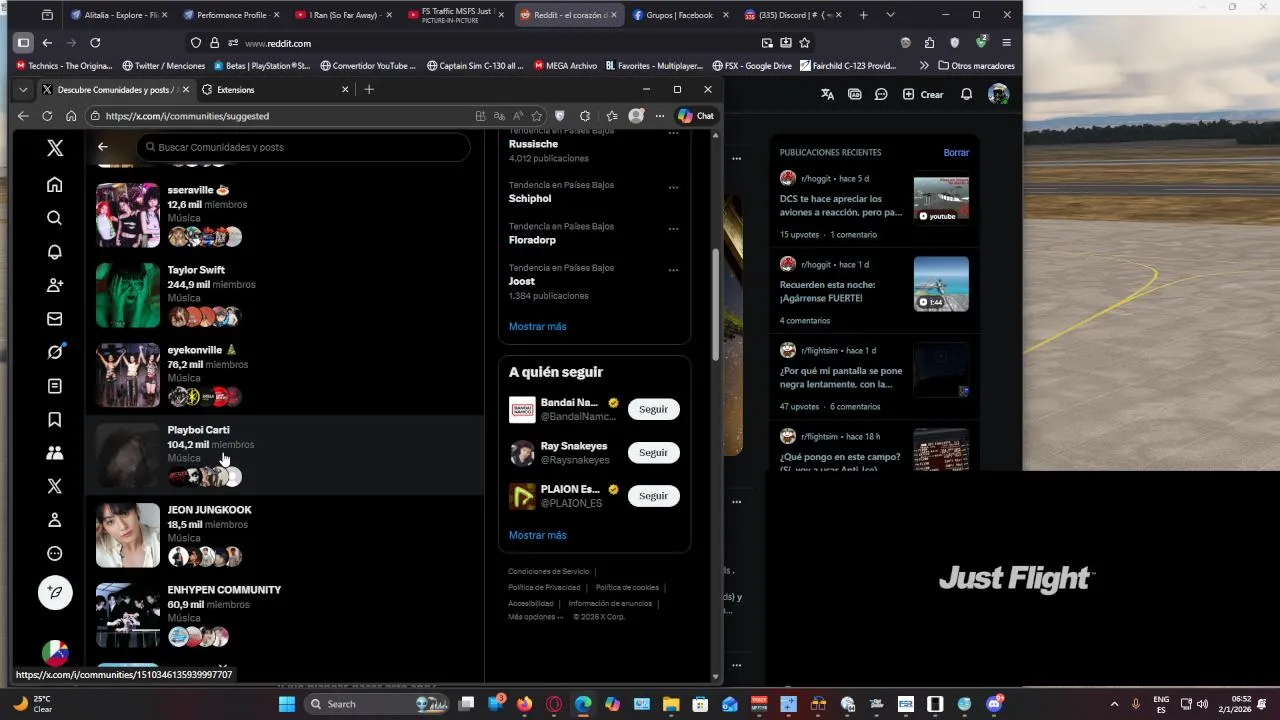Follow Bandai Namco with Seguir button
This screenshot has height=720, width=1280.
654,409
